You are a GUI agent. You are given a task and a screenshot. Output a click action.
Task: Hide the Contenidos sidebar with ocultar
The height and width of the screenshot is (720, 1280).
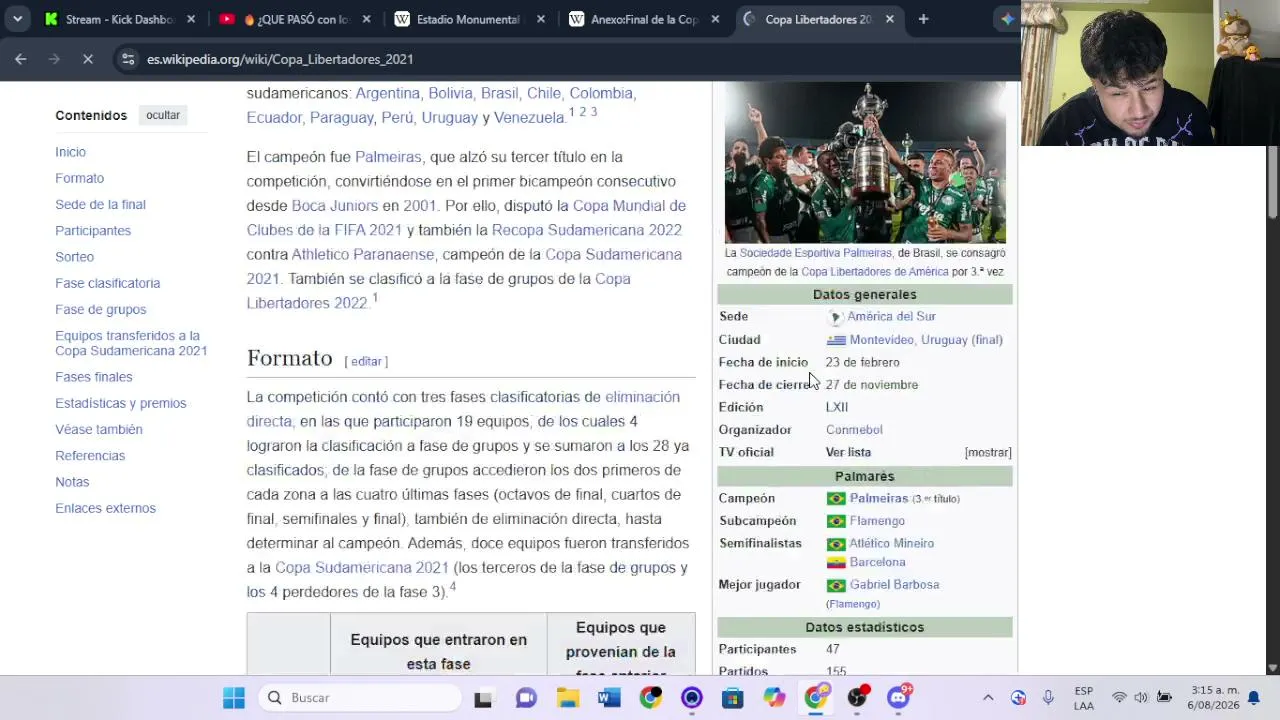click(x=163, y=115)
